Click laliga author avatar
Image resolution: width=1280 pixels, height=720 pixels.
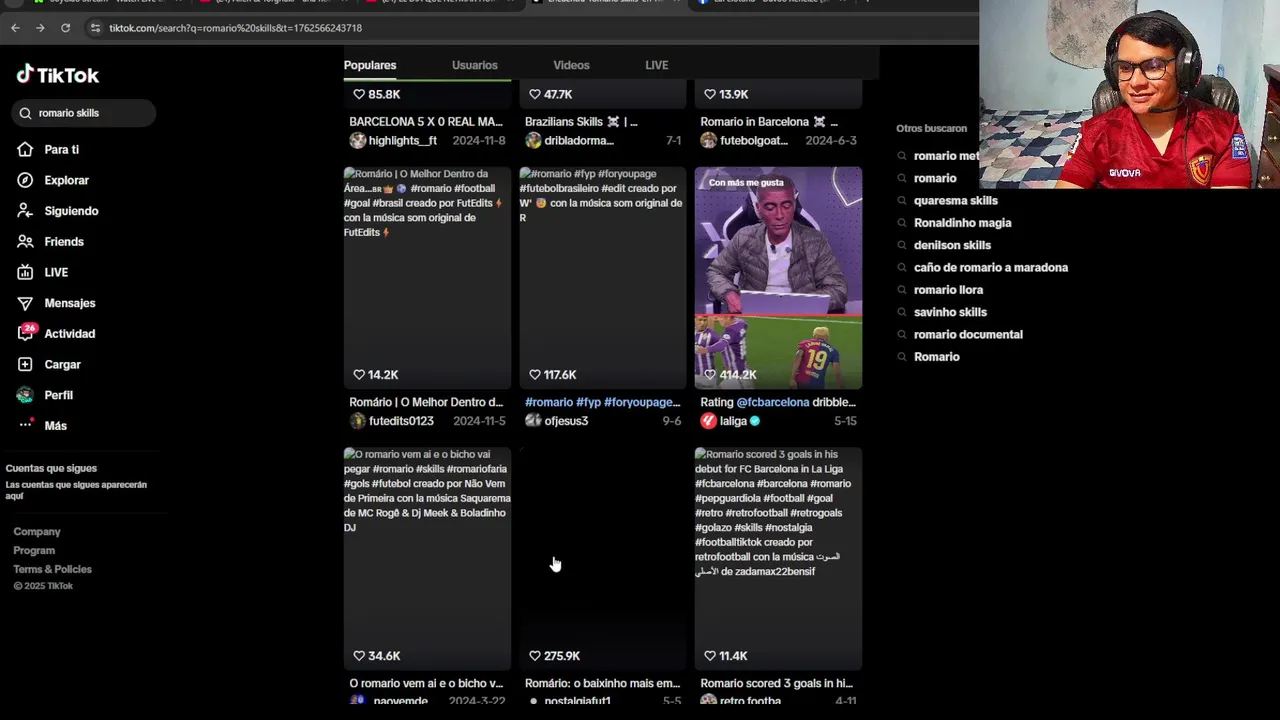pos(708,421)
